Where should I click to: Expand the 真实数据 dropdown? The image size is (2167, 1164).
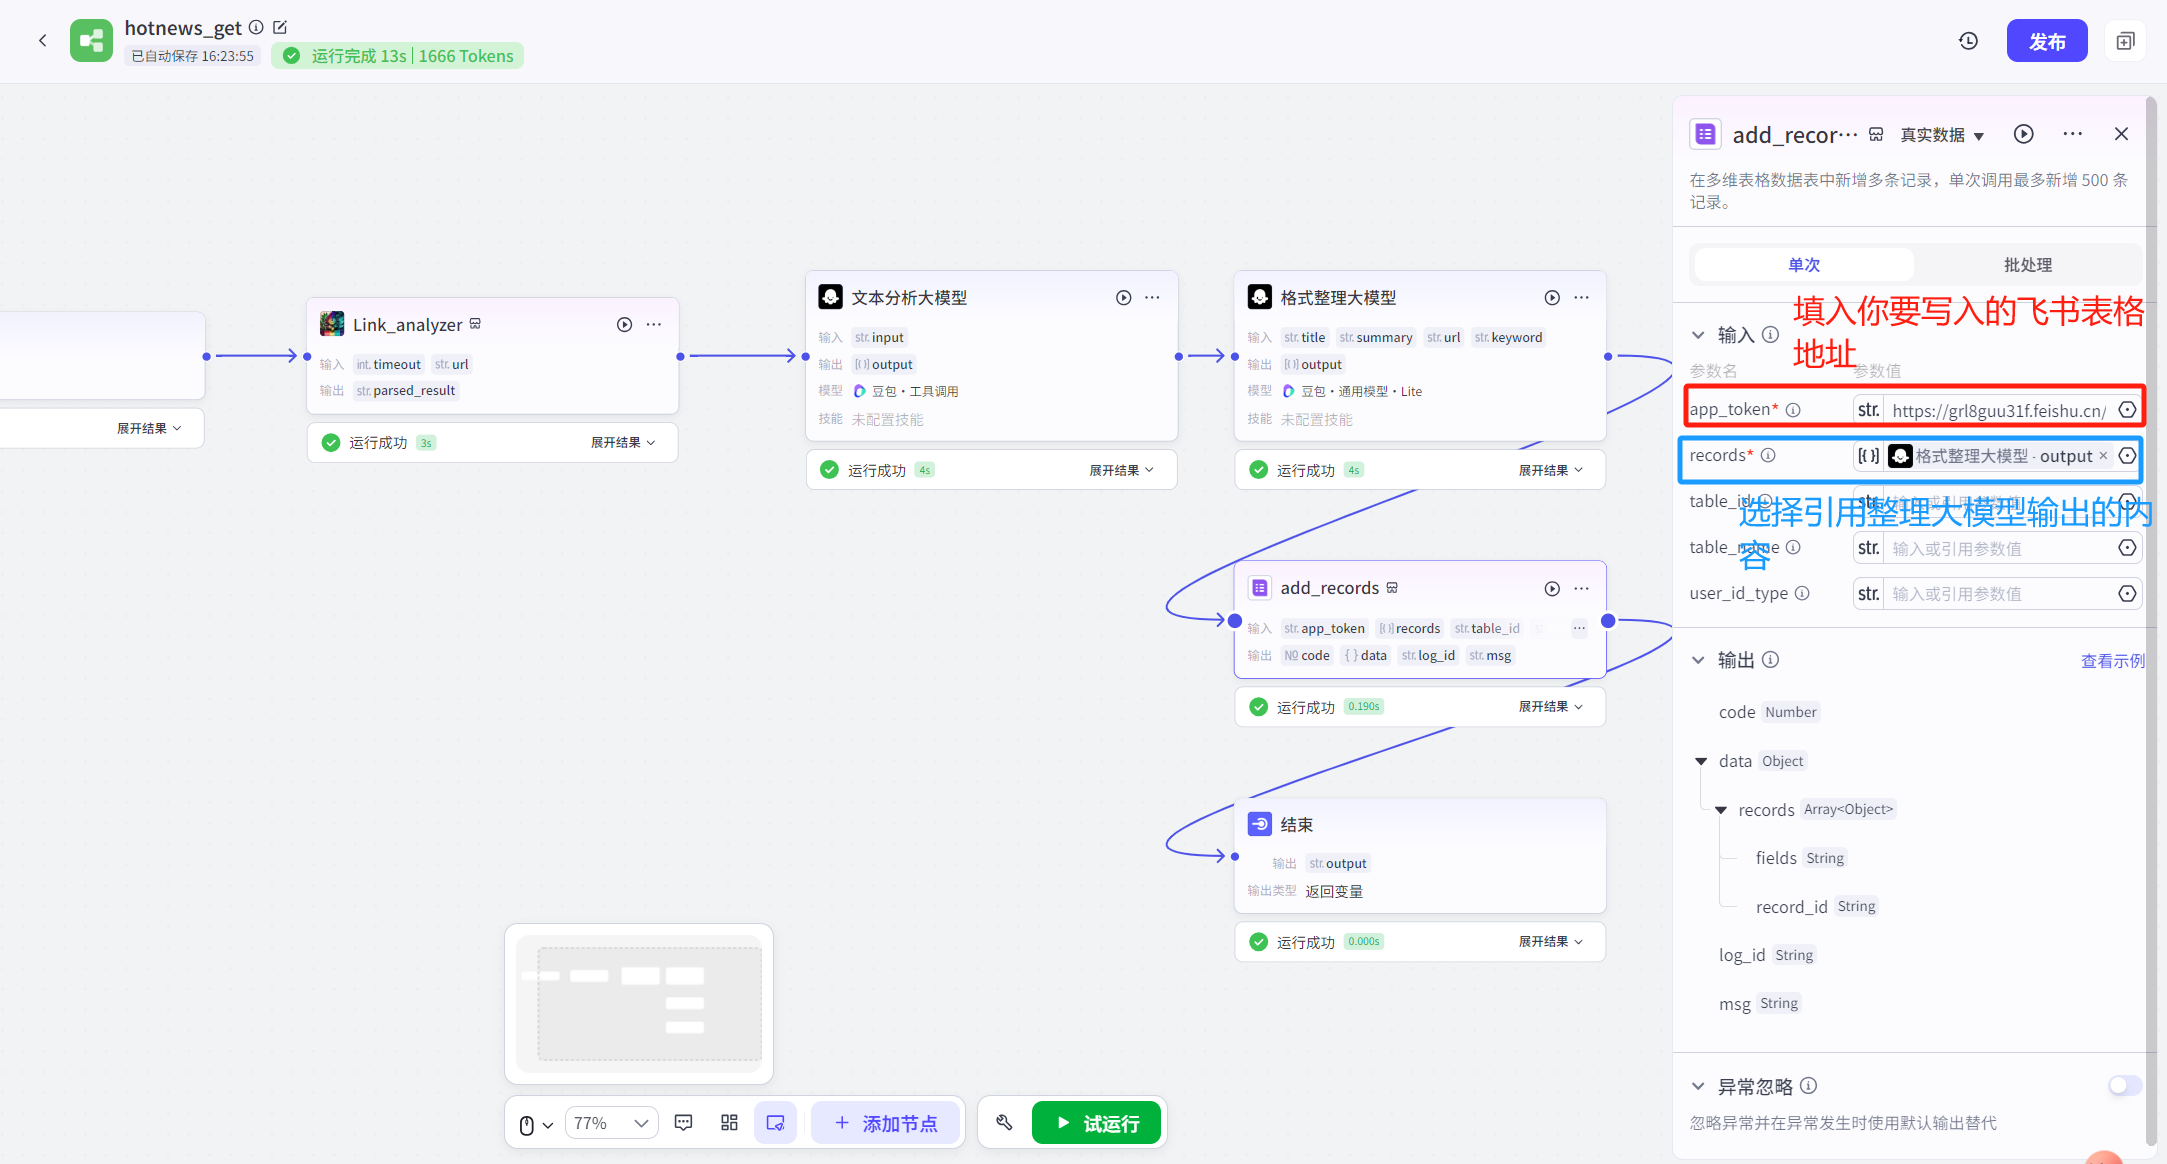[1942, 135]
